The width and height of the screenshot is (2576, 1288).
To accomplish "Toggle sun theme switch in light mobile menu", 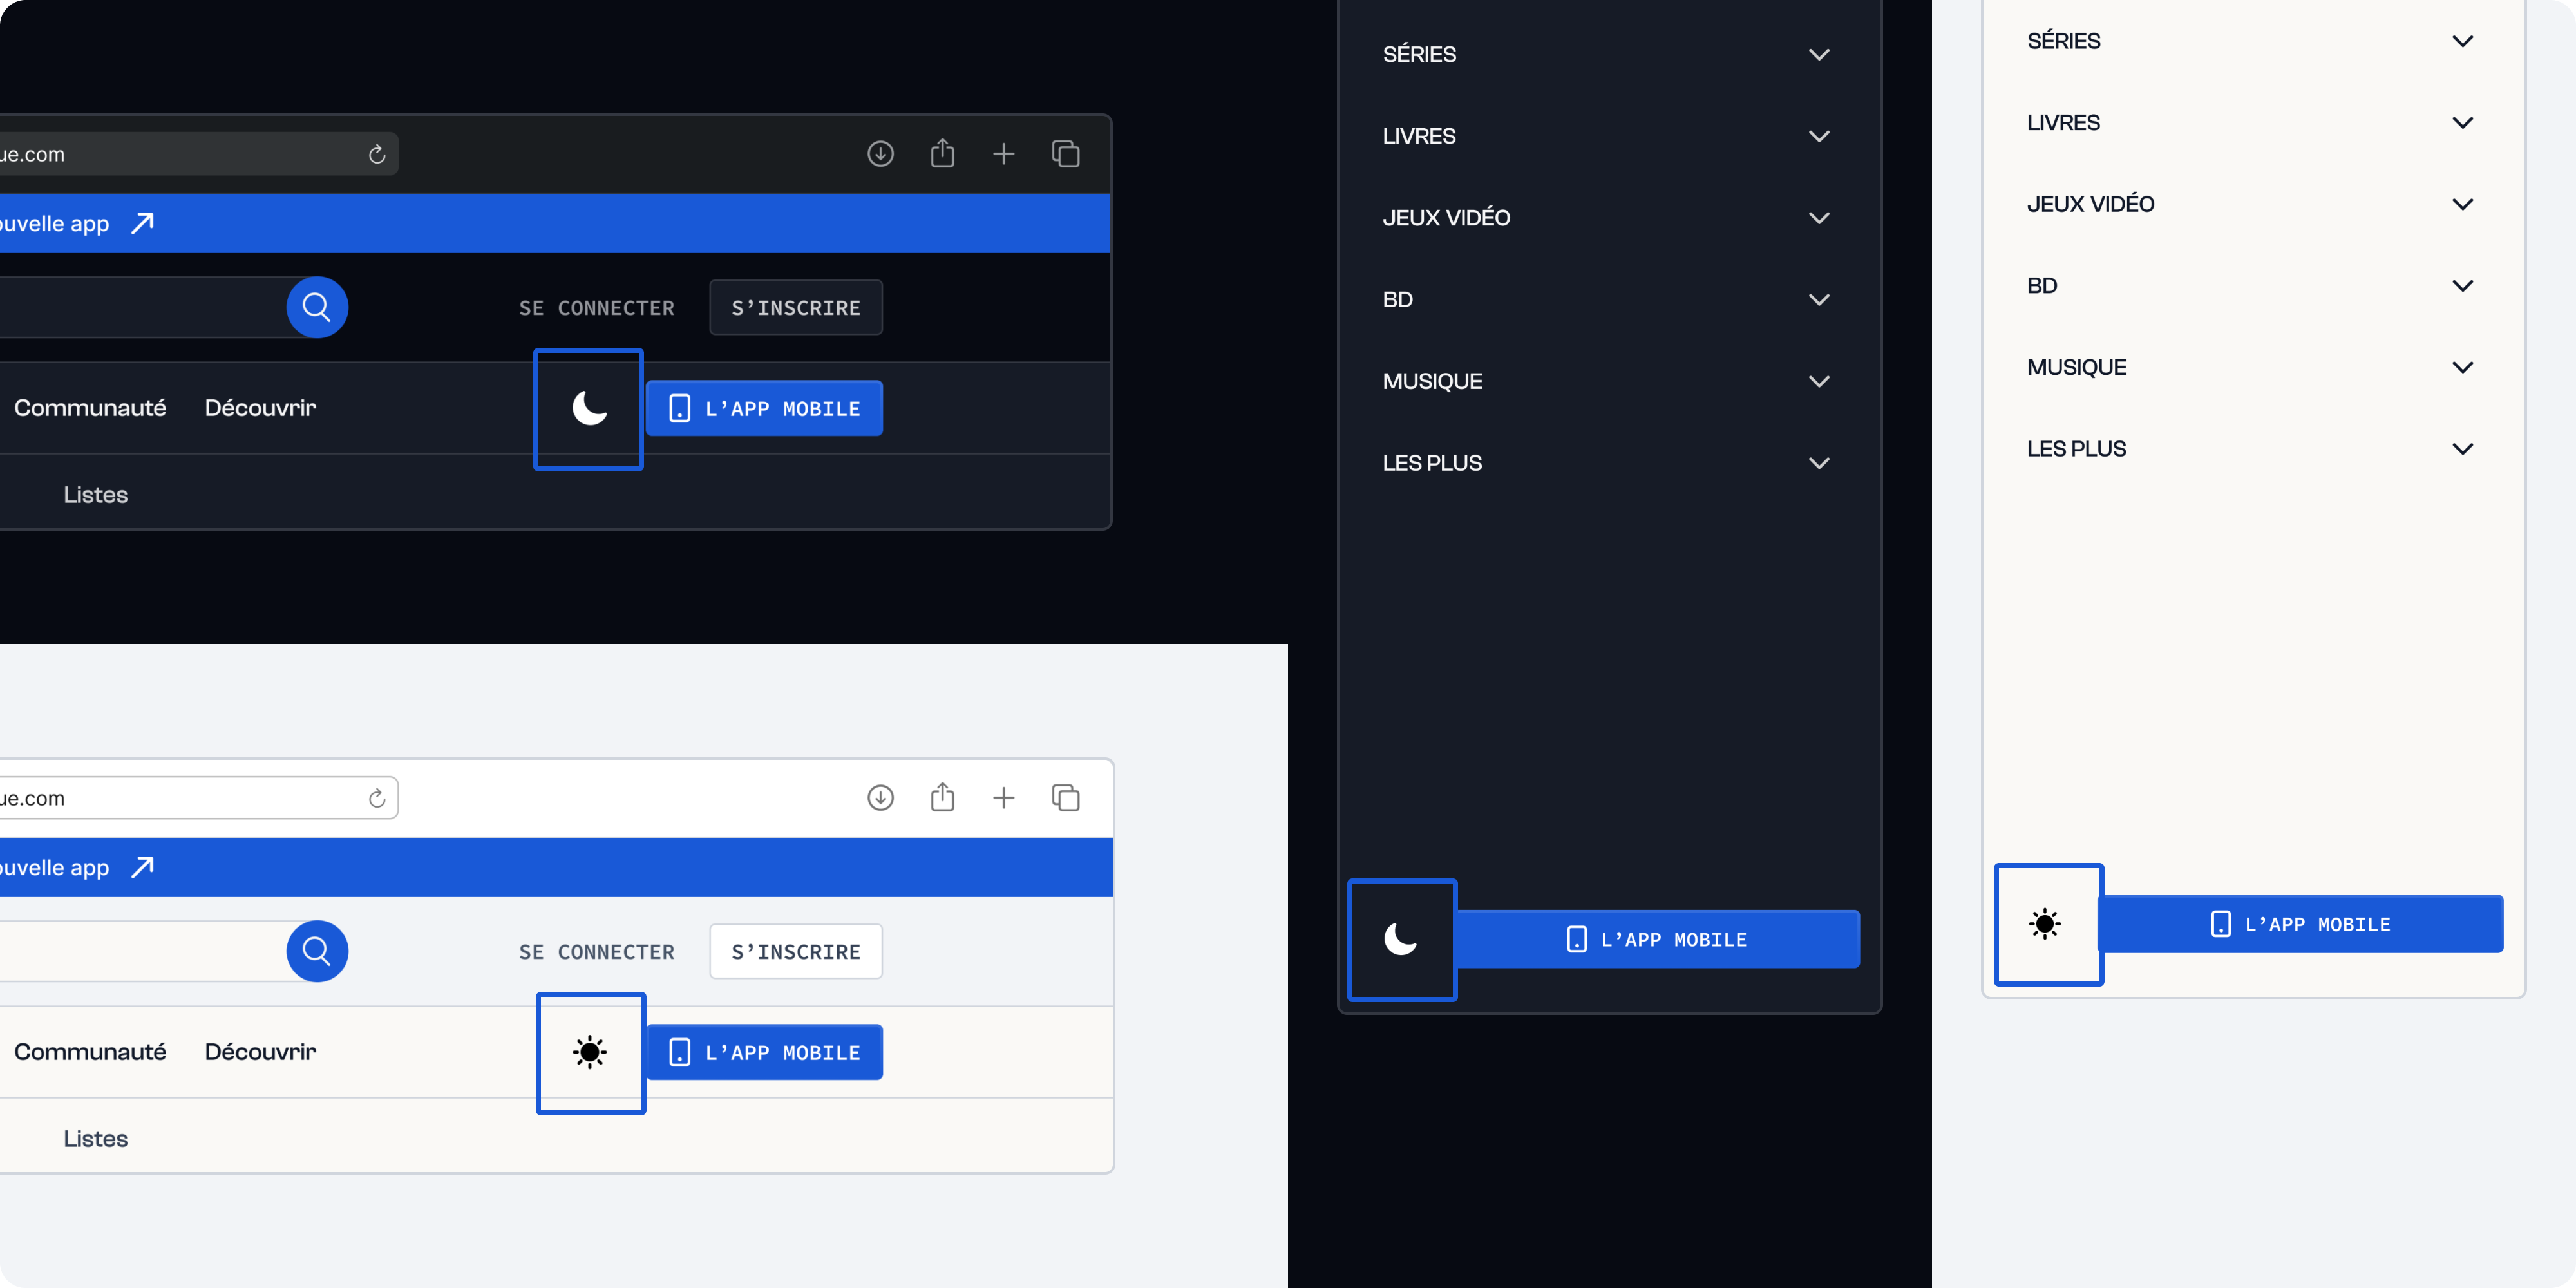I will (2046, 924).
